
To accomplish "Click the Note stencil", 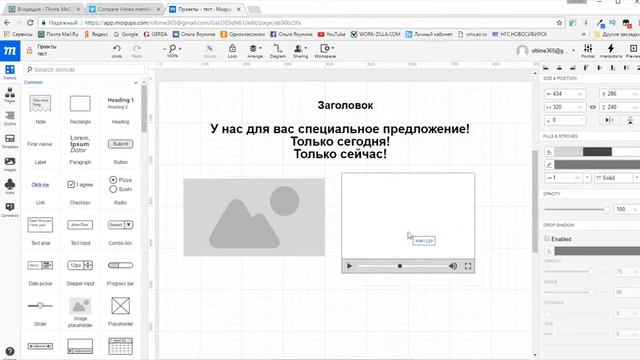I will 40,104.
